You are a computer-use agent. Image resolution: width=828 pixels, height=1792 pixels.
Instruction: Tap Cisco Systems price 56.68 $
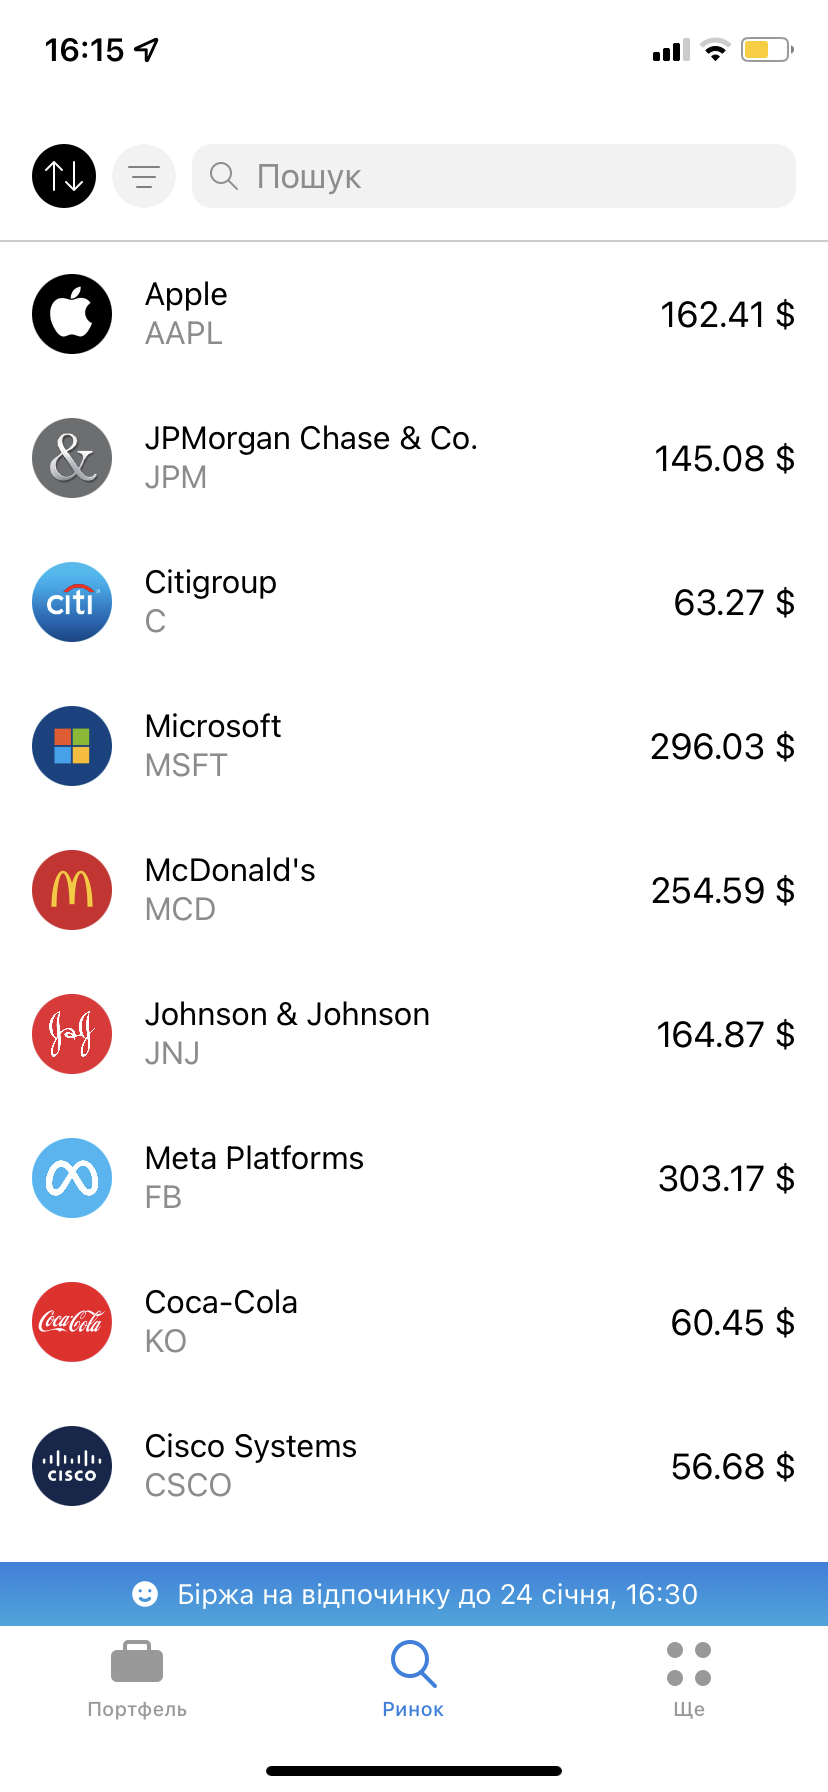coord(733,1467)
